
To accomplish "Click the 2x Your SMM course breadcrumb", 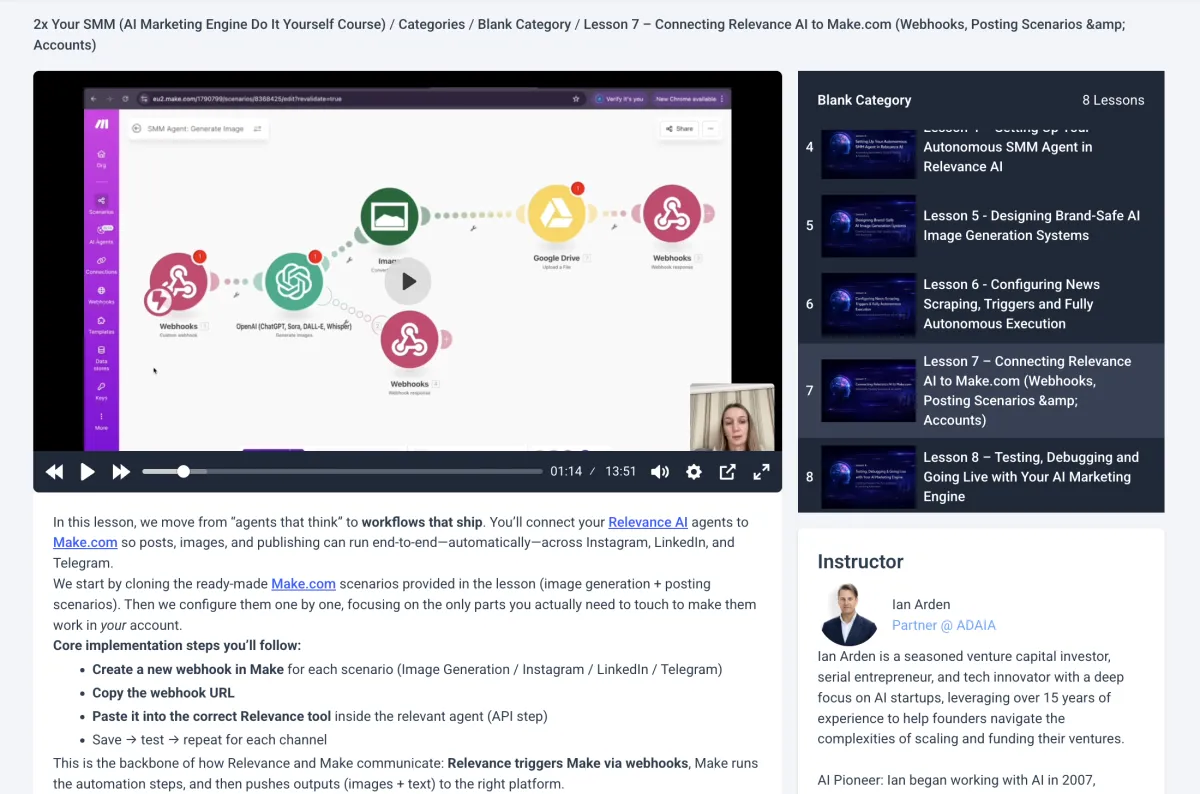I will tap(209, 24).
